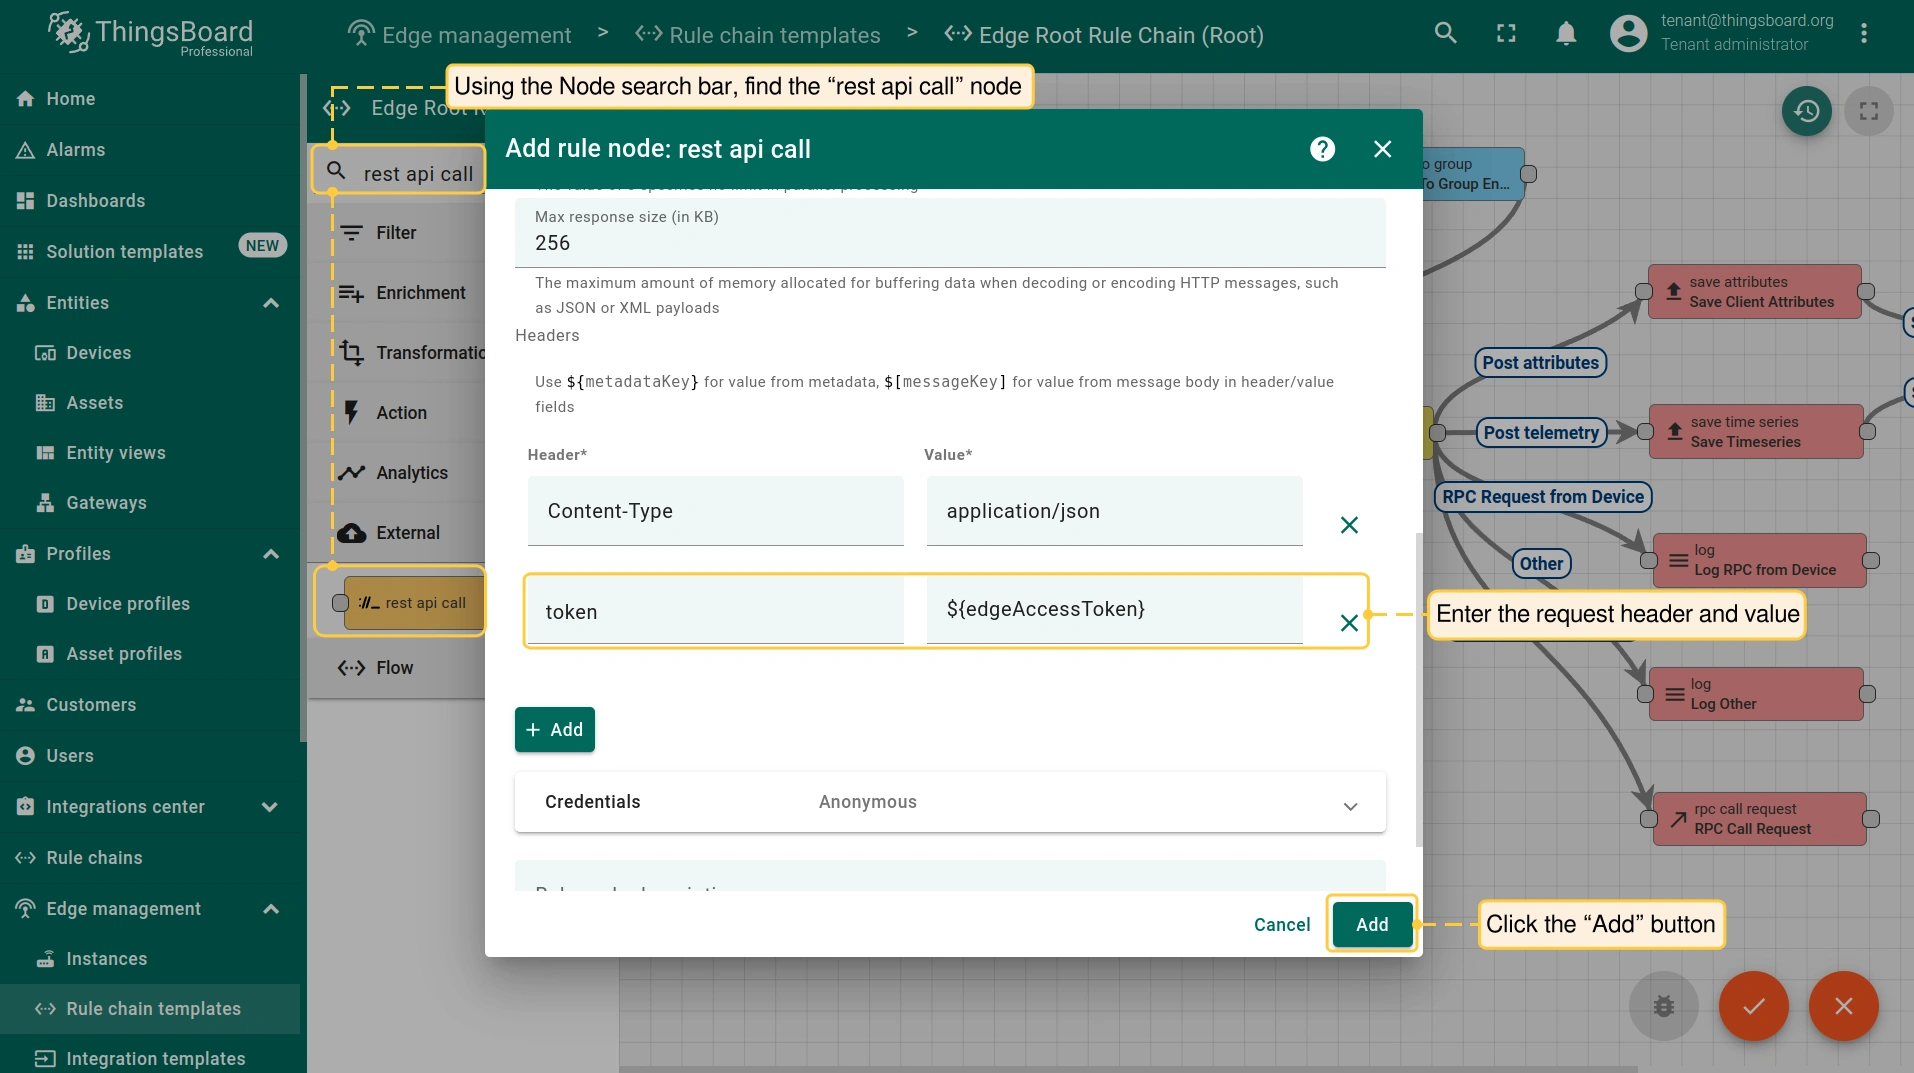Delete the token header row
Viewport: 1914px width, 1073px height.
pyautogui.click(x=1349, y=623)
